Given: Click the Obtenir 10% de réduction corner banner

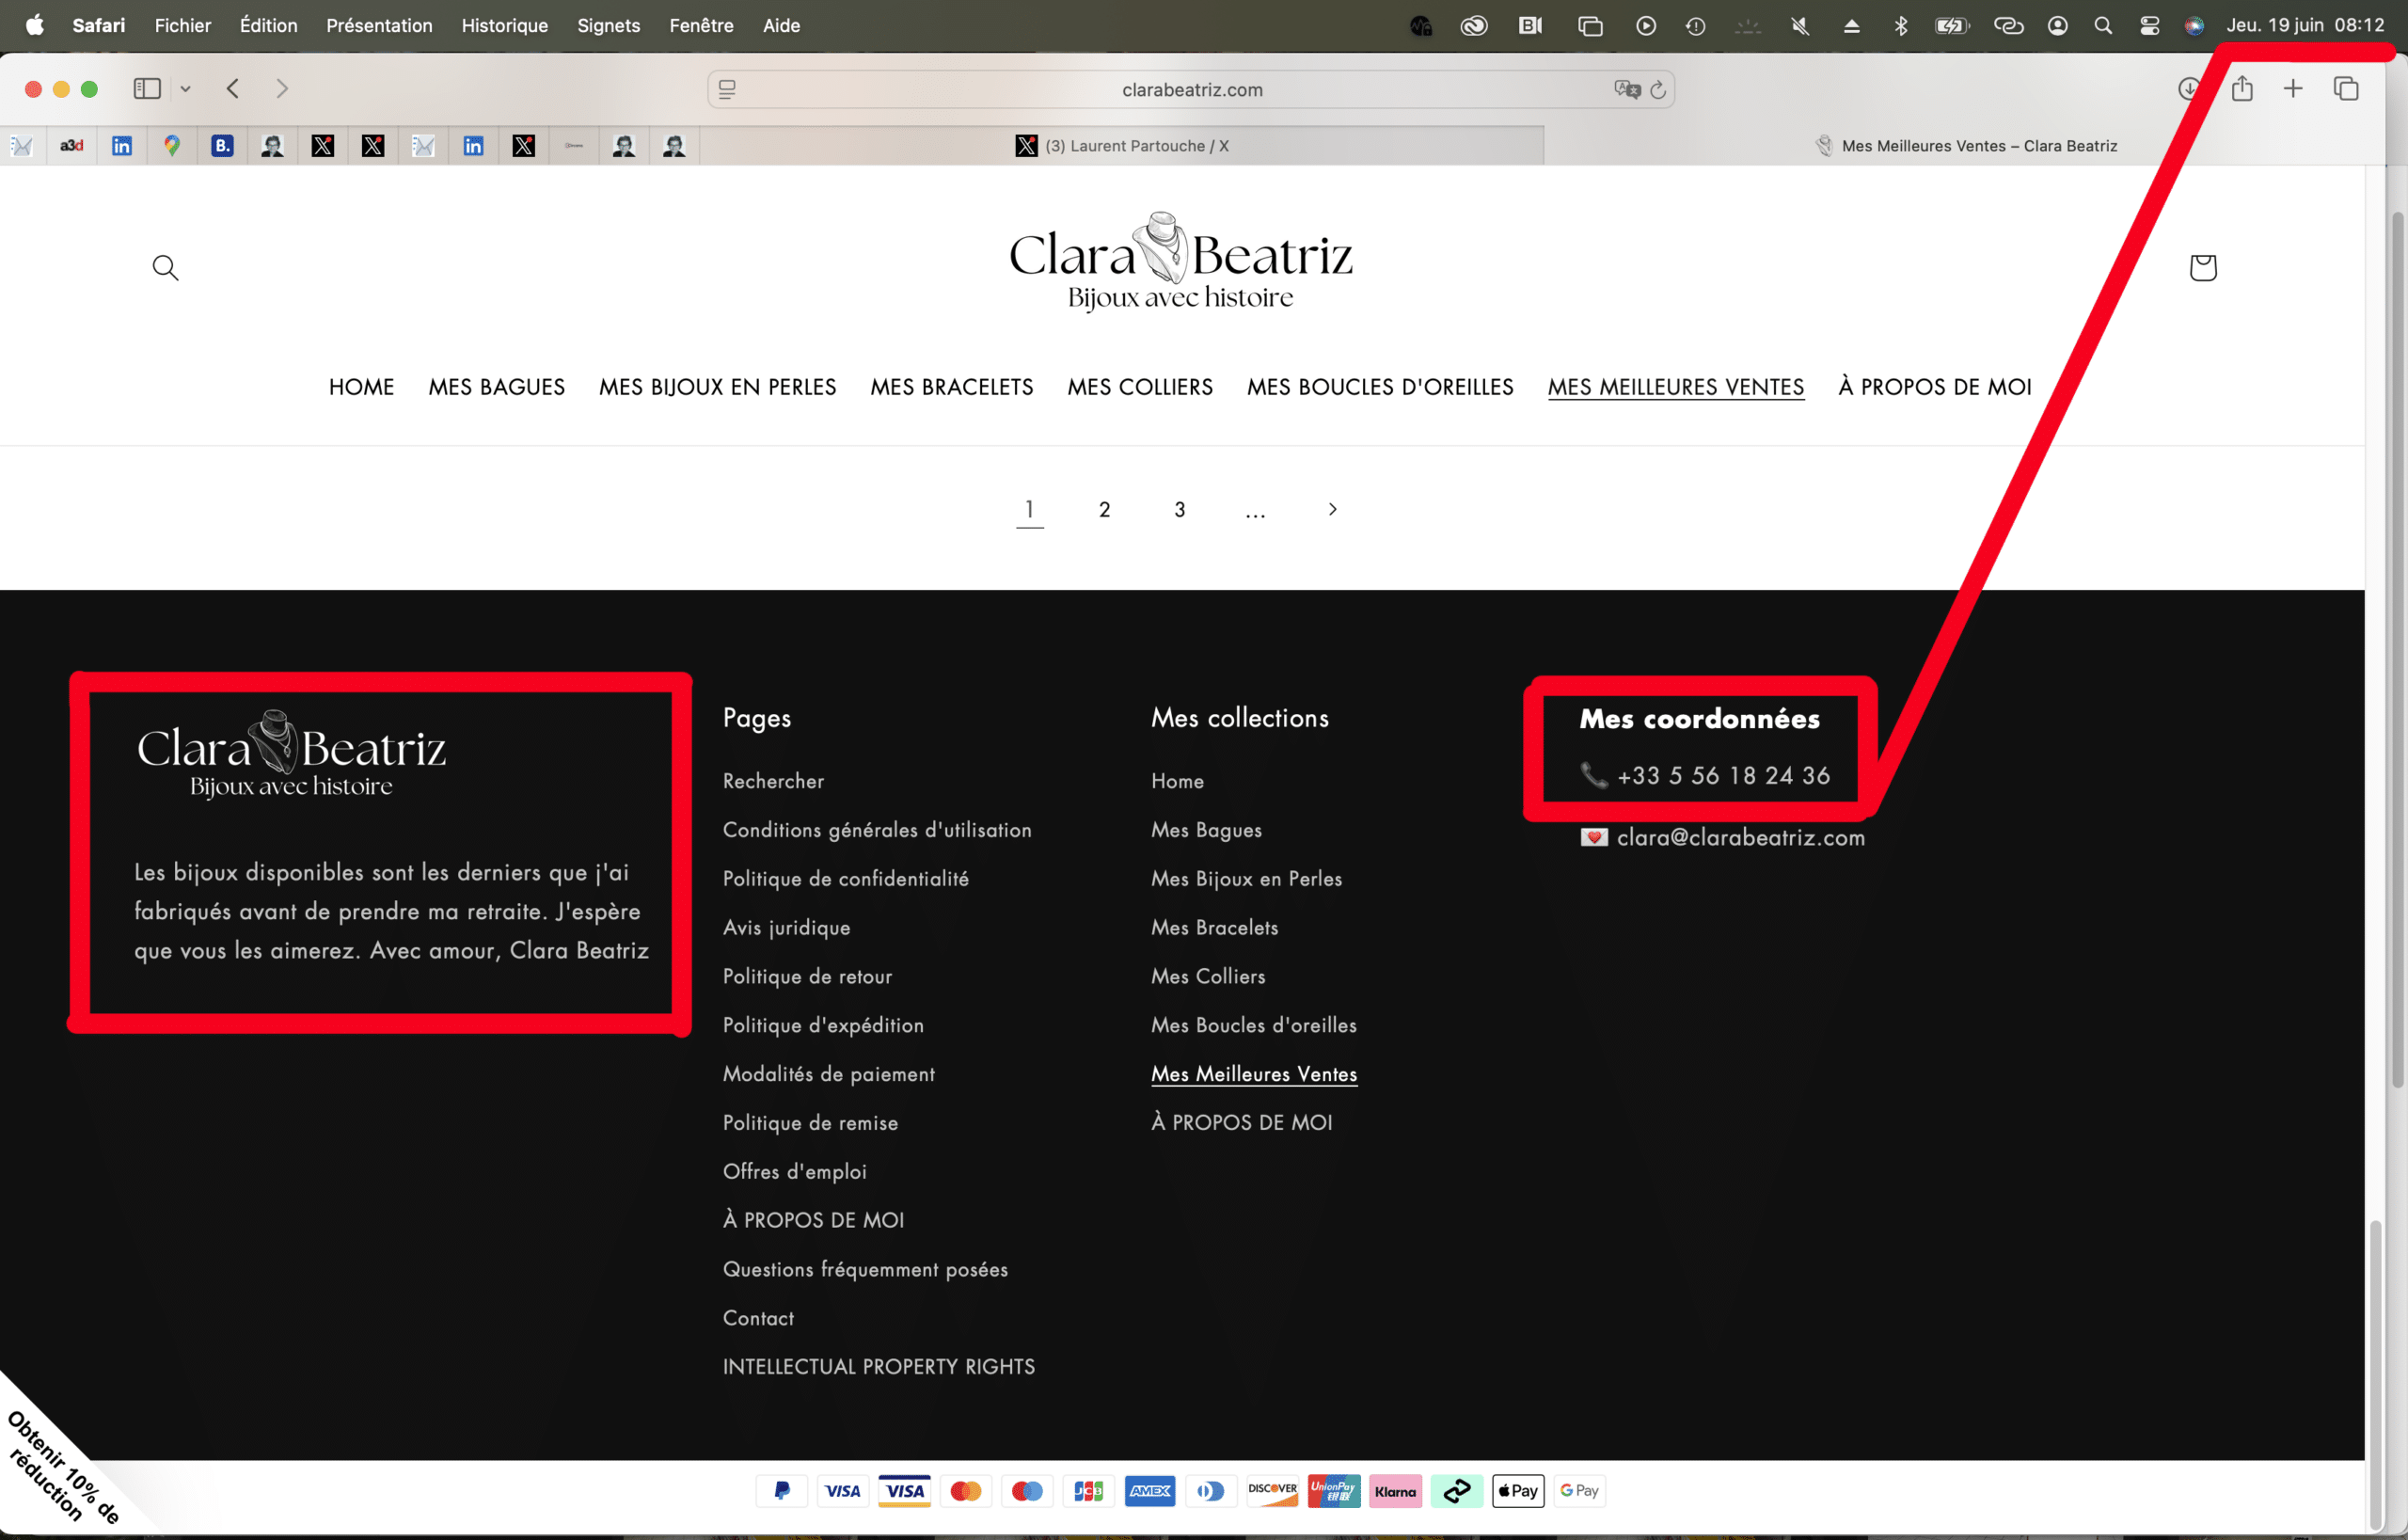Looking at the screenshot, I should 60,1465.
